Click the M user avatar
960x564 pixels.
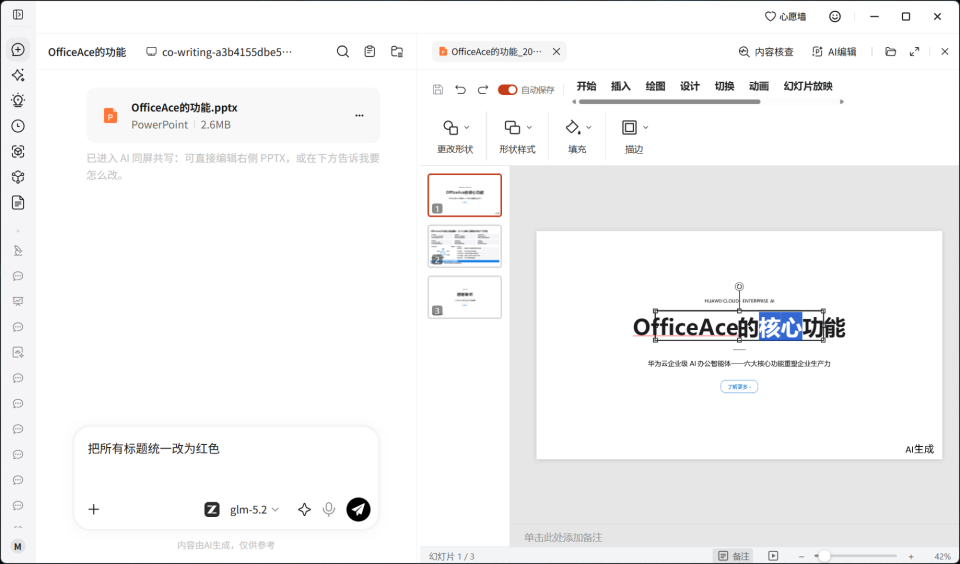pos(18,546)
